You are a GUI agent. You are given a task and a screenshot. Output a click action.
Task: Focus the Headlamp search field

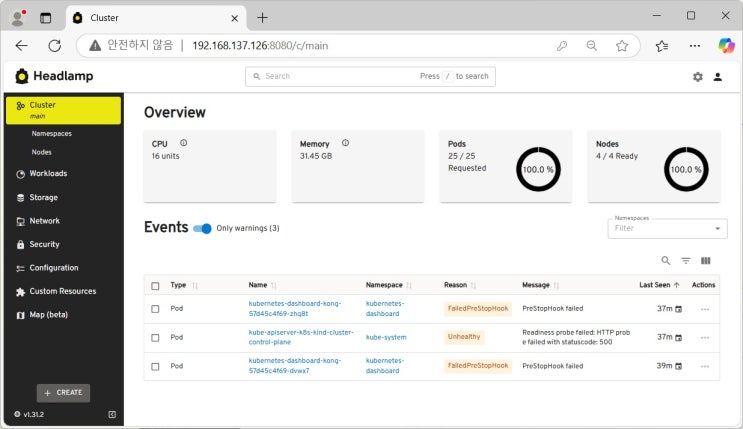[370, 76]
